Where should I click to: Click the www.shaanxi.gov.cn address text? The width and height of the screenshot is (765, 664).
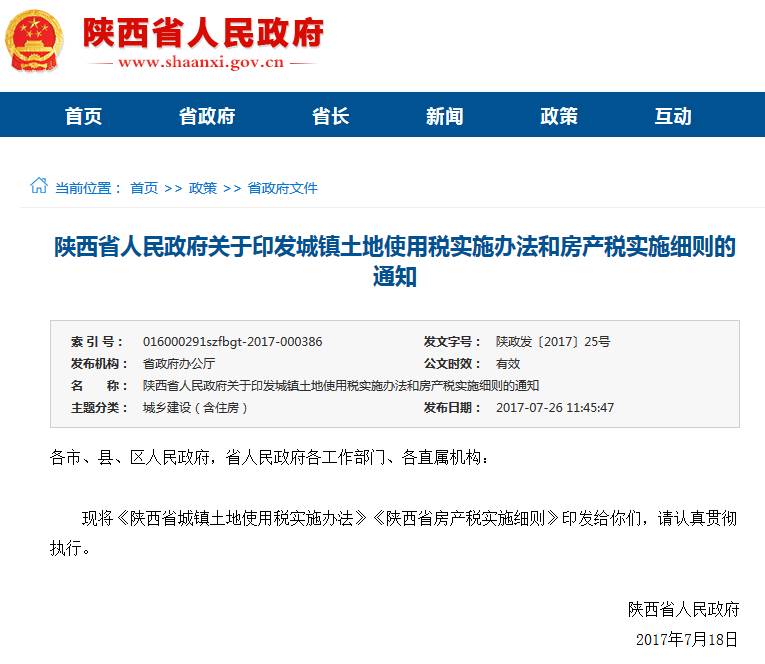point(200,63)
